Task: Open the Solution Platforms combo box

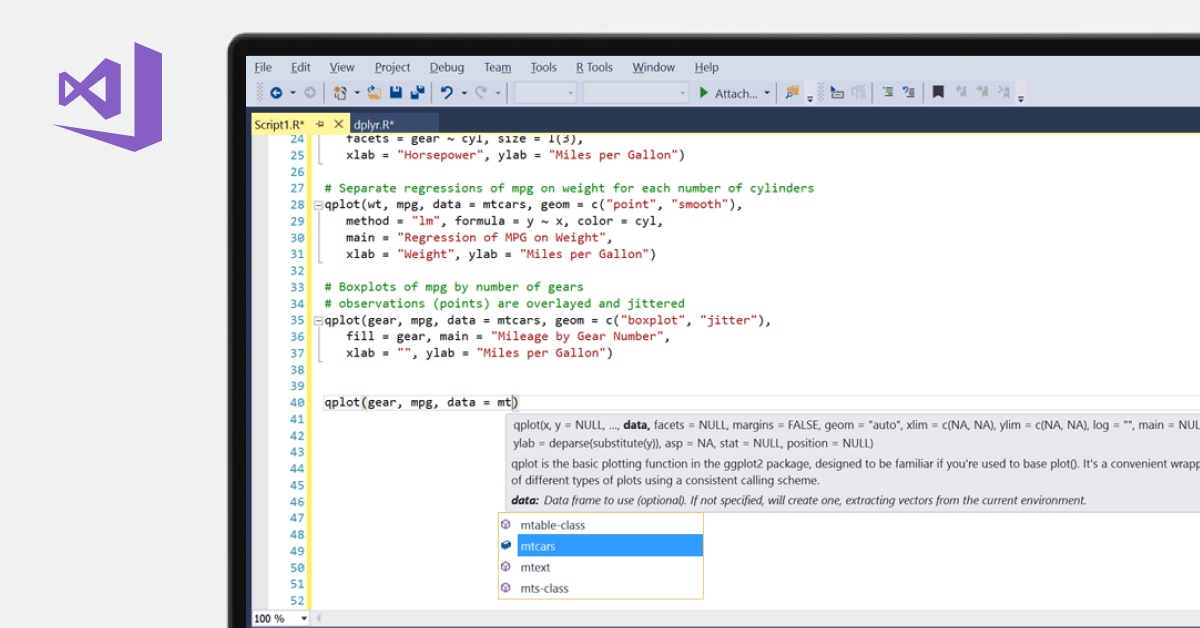Action: [x=636, y=93]
